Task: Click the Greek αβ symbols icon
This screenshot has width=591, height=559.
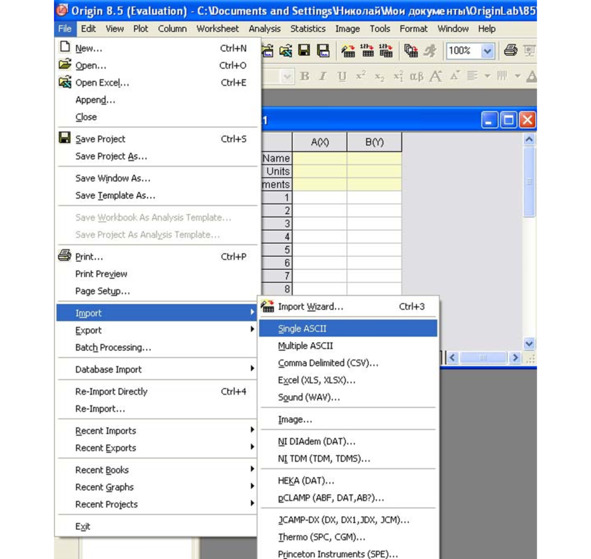Action: click(416, 77)
